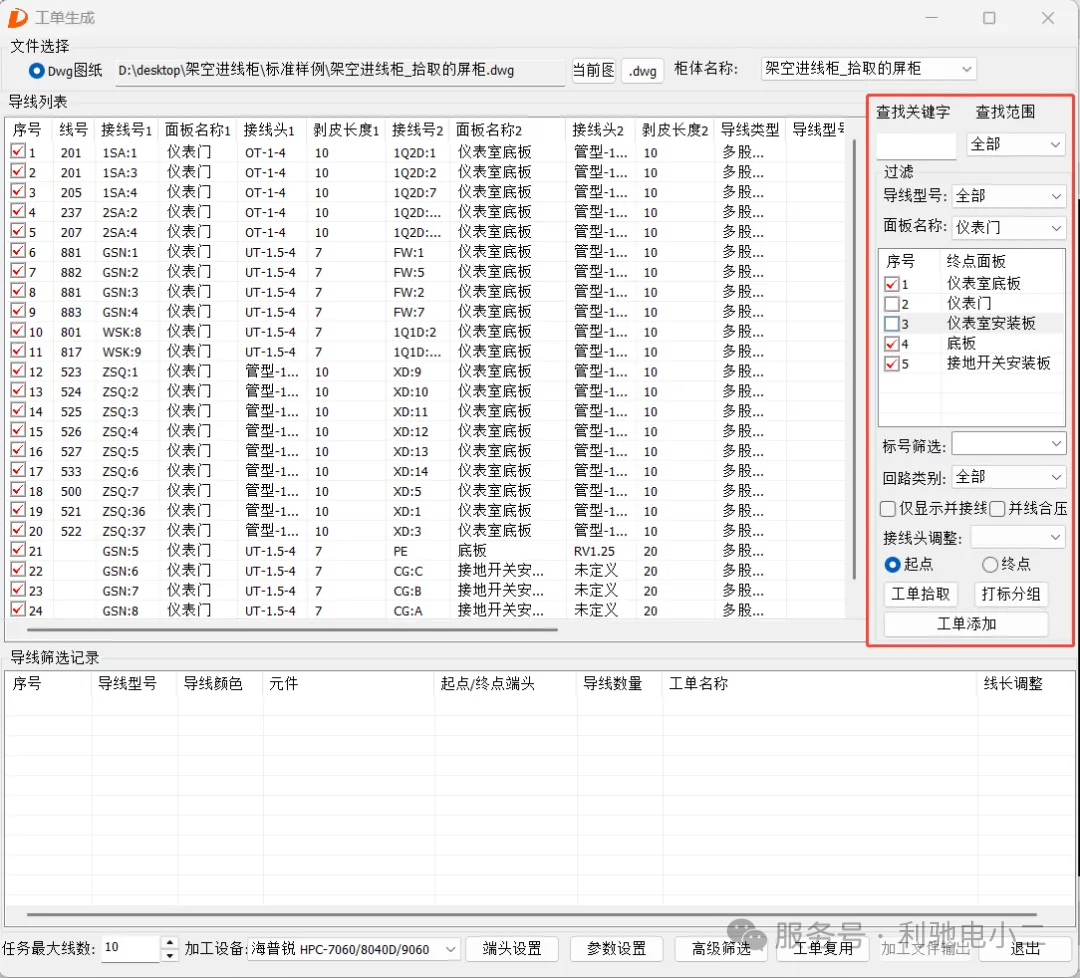Click the 底板 entry in endpoint list
Screen dimensions: 1080x978
coord(961,343)
